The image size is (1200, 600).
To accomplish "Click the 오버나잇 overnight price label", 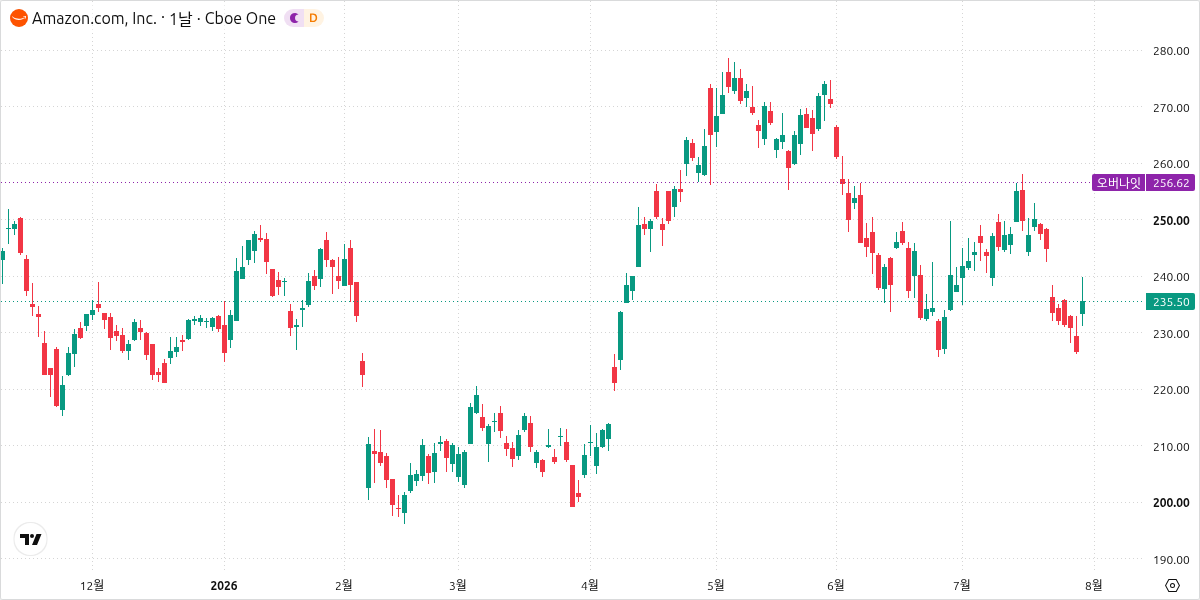I will coord(1119,182).
